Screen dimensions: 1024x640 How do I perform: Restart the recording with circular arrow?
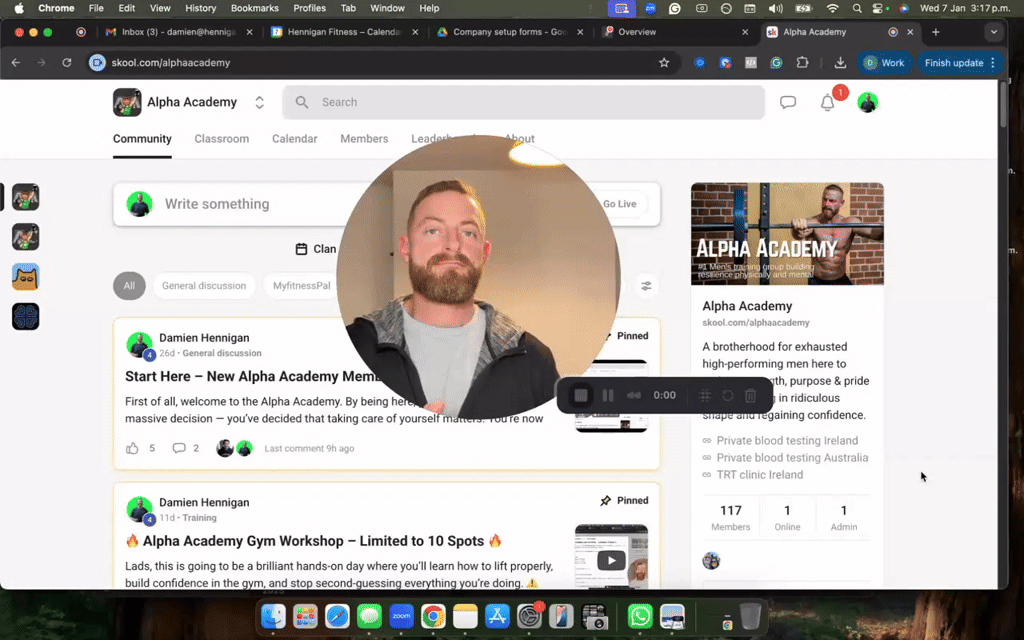coord(728,395)
